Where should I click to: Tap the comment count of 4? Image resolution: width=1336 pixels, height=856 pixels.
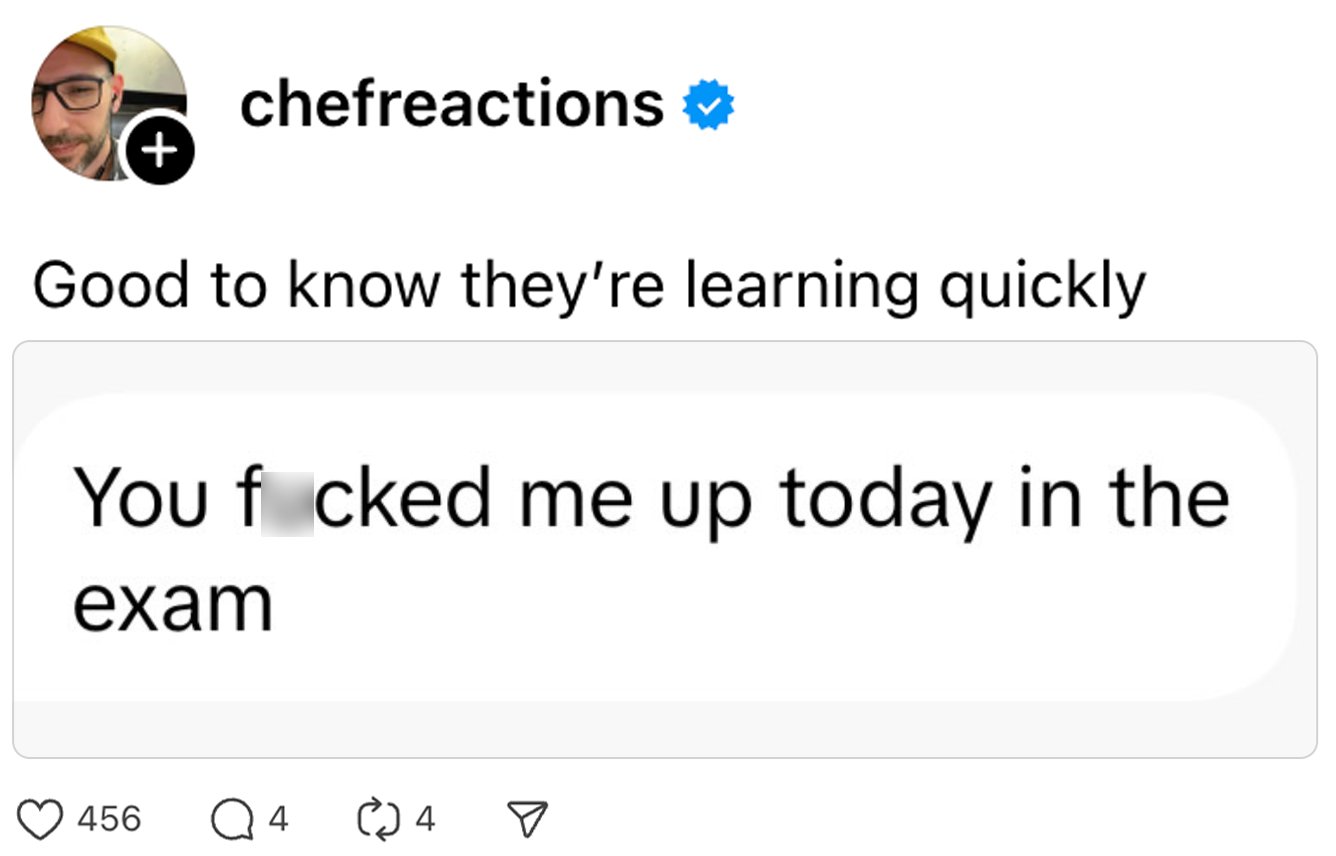(x=278, y=820)
